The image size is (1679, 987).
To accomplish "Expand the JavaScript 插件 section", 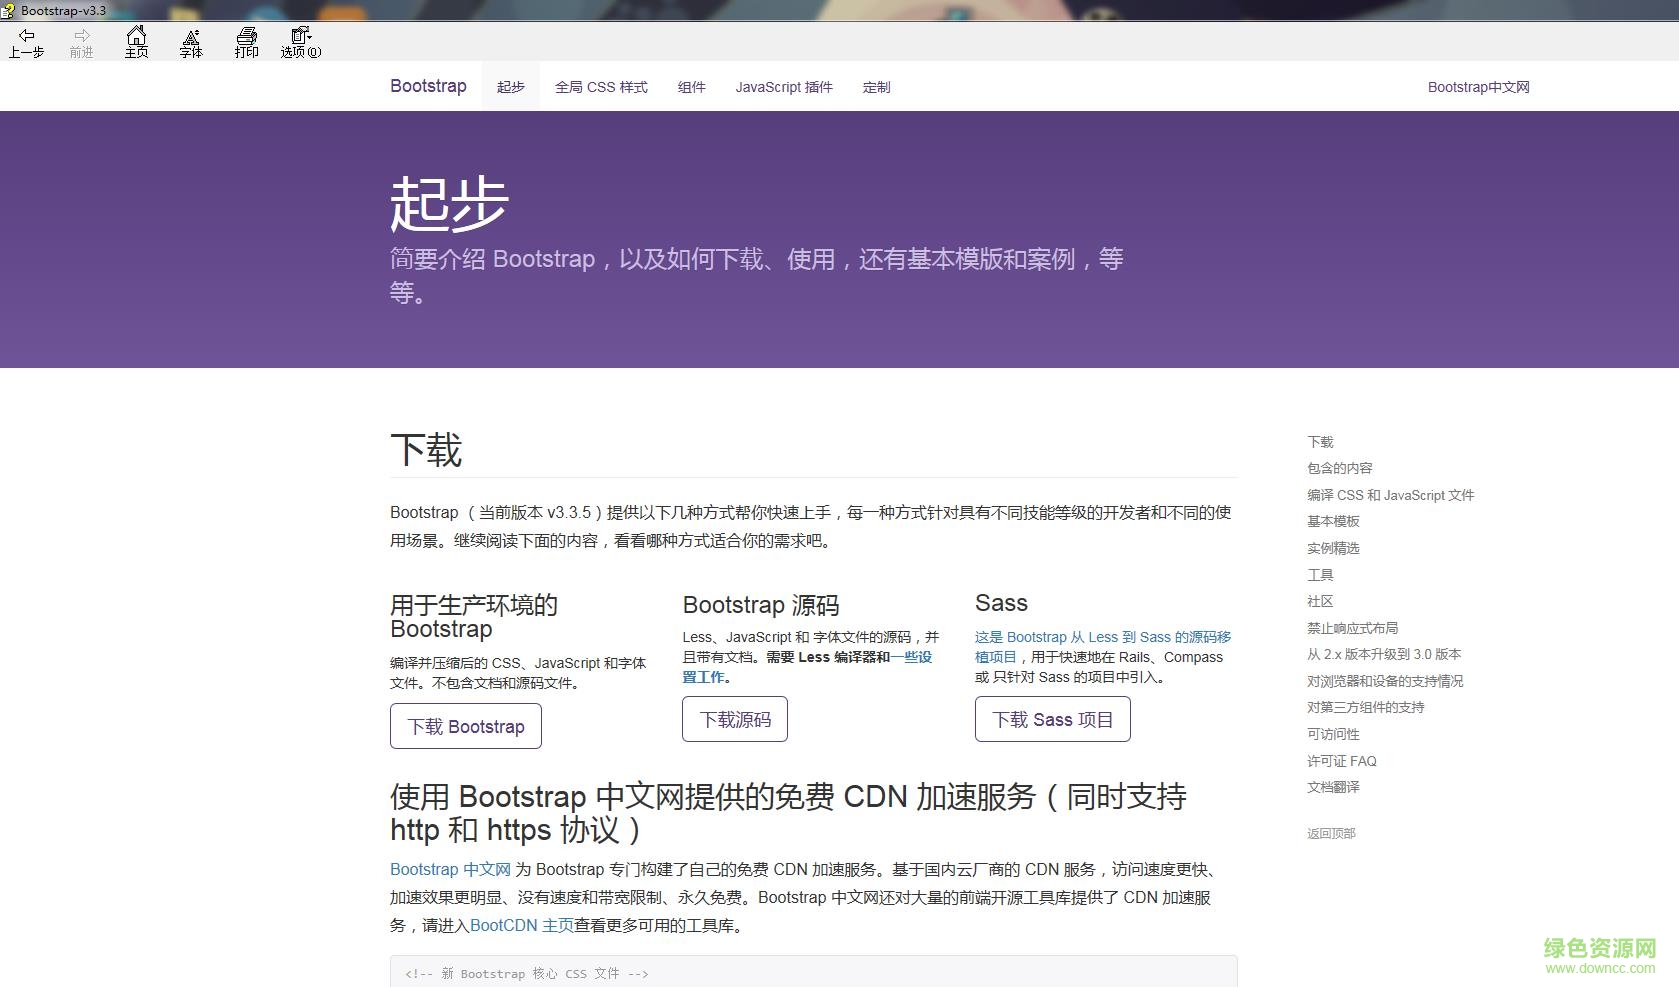I will click(x=784, y=87).
